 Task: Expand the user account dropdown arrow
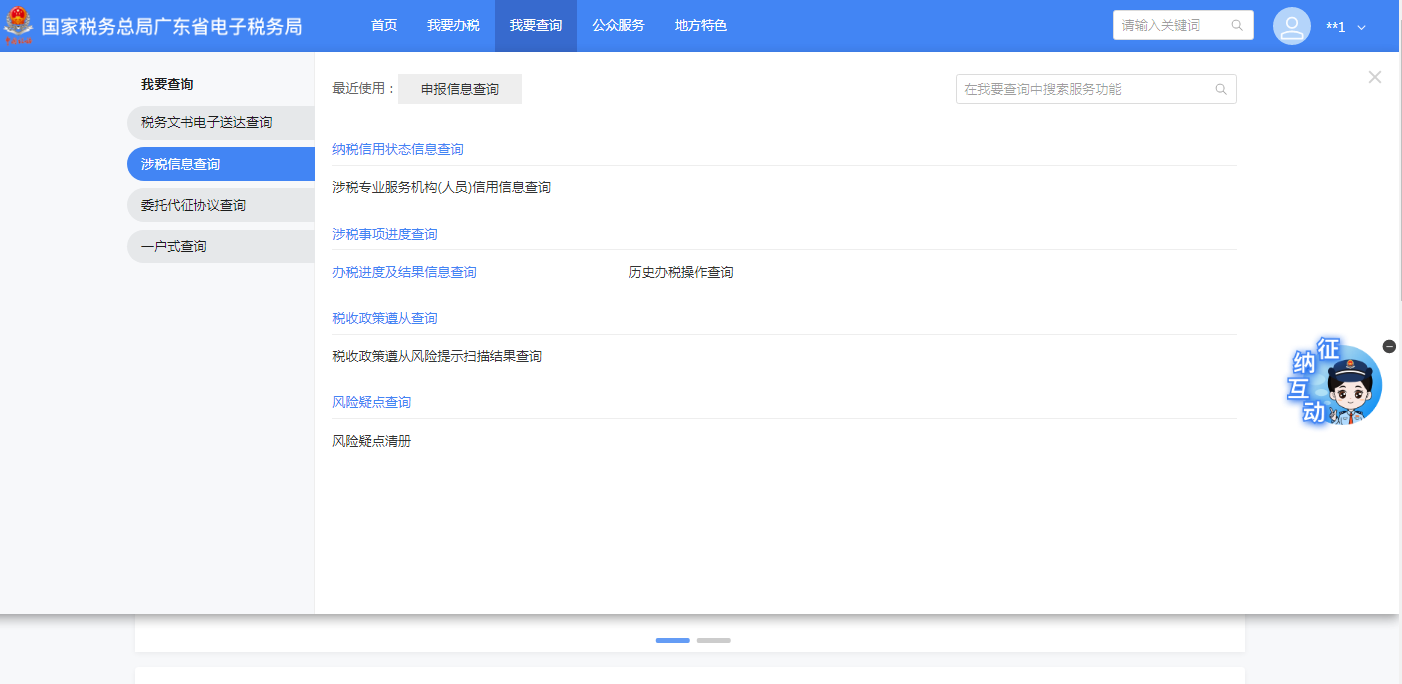coord(1361,28)
